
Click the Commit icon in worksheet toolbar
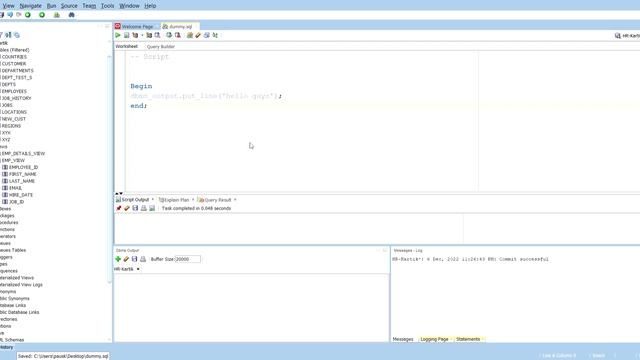tap(169, 36)
